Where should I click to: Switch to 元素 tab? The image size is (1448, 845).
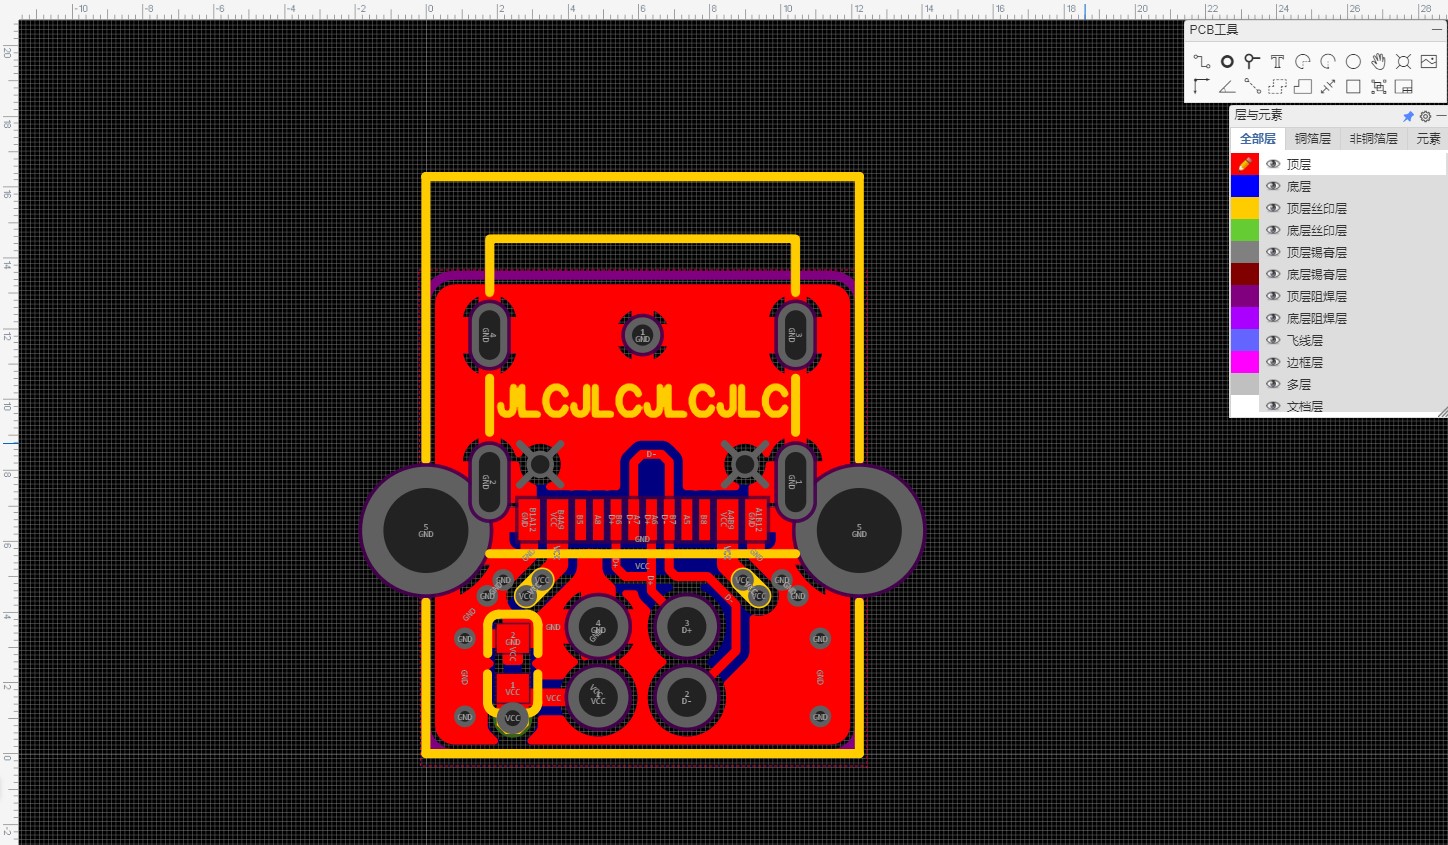(x=1428, y=139)
